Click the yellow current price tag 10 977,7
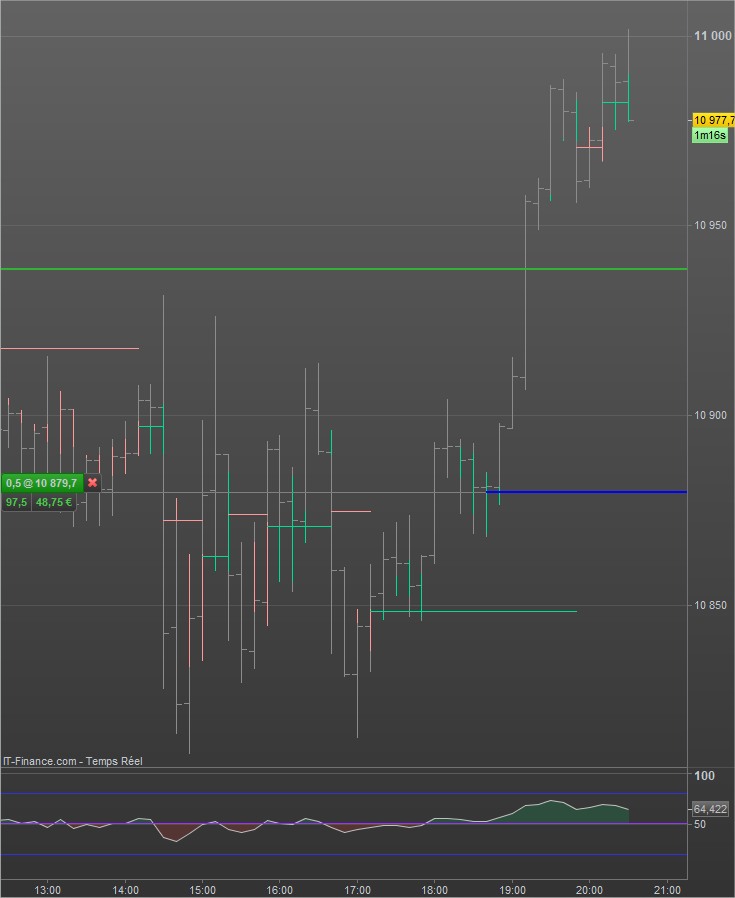735x898 pixels. (x=713, y=120)
